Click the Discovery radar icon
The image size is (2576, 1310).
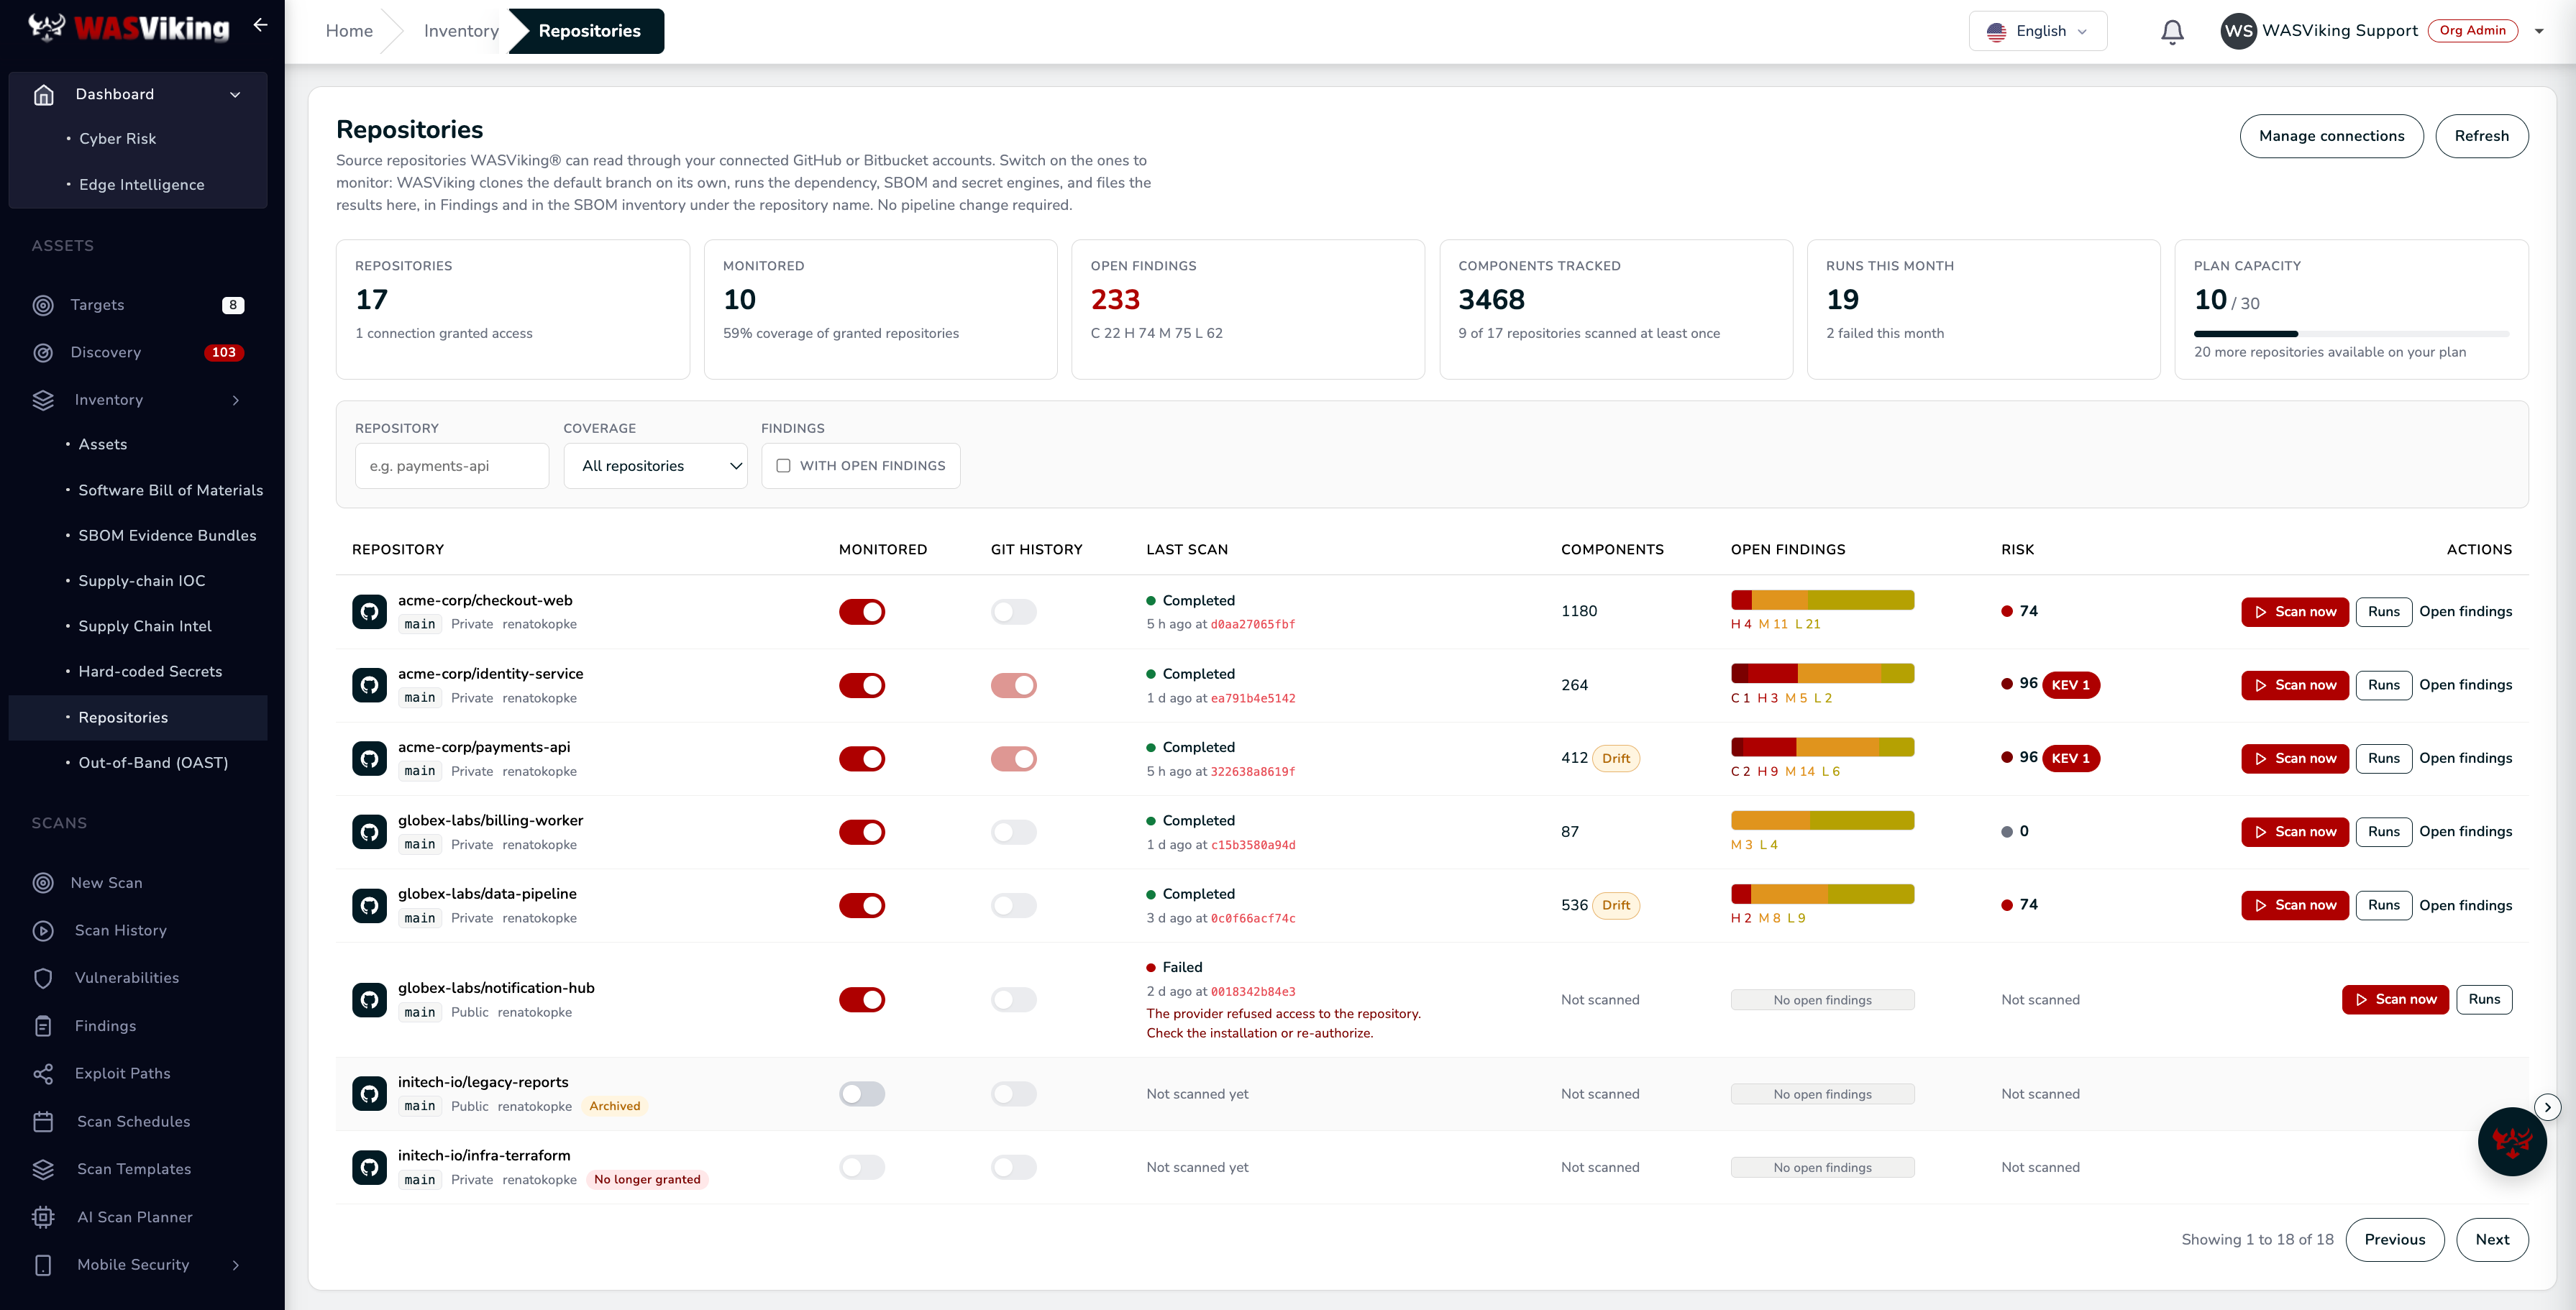[x=43, y=352]
